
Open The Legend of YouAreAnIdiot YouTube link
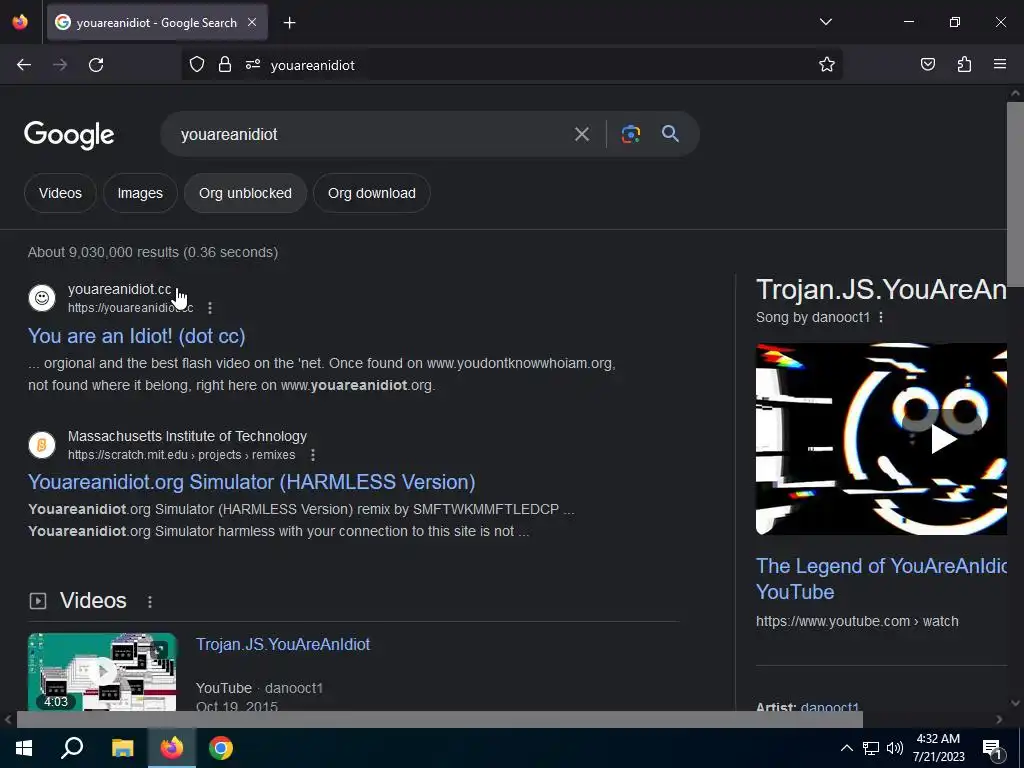pos(881,579)
